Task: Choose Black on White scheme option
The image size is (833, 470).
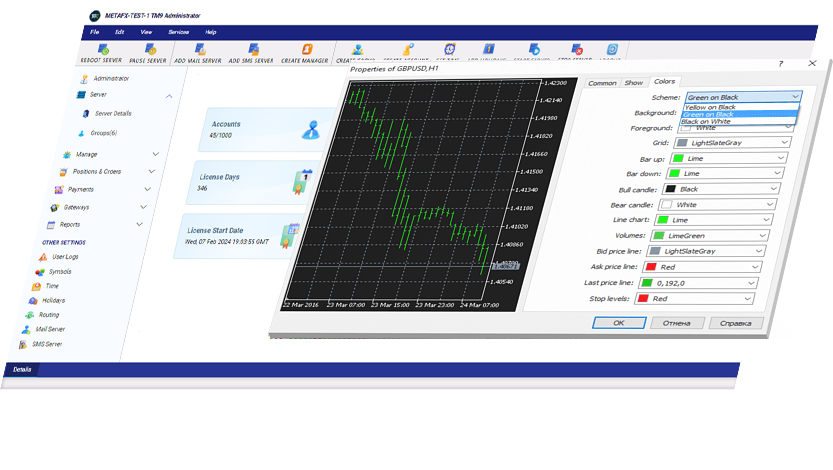Action: point(738,122)
